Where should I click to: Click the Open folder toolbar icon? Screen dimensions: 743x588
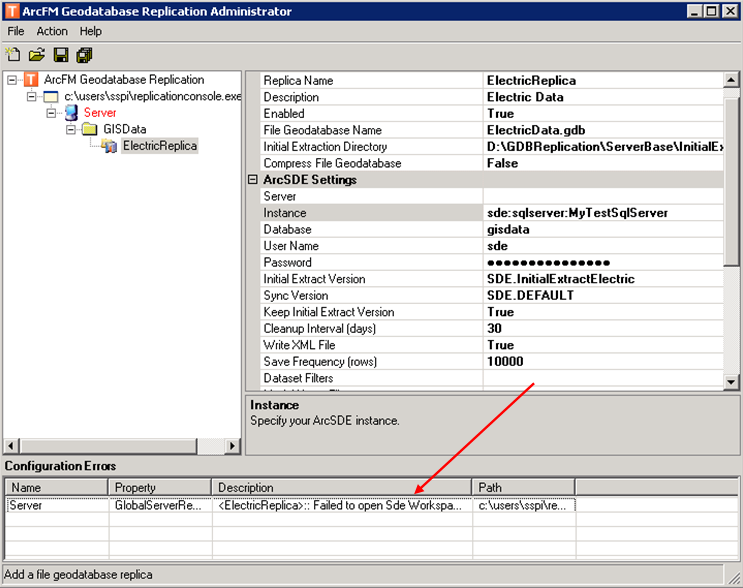(36, 54)
